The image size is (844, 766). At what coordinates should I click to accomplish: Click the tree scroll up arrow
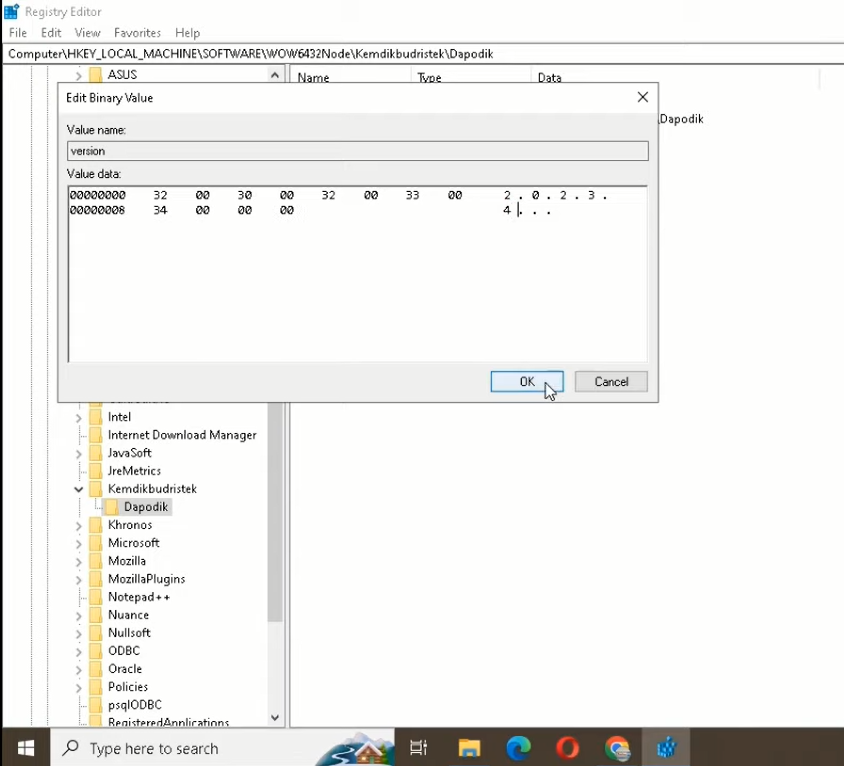[x=275, y=75]
